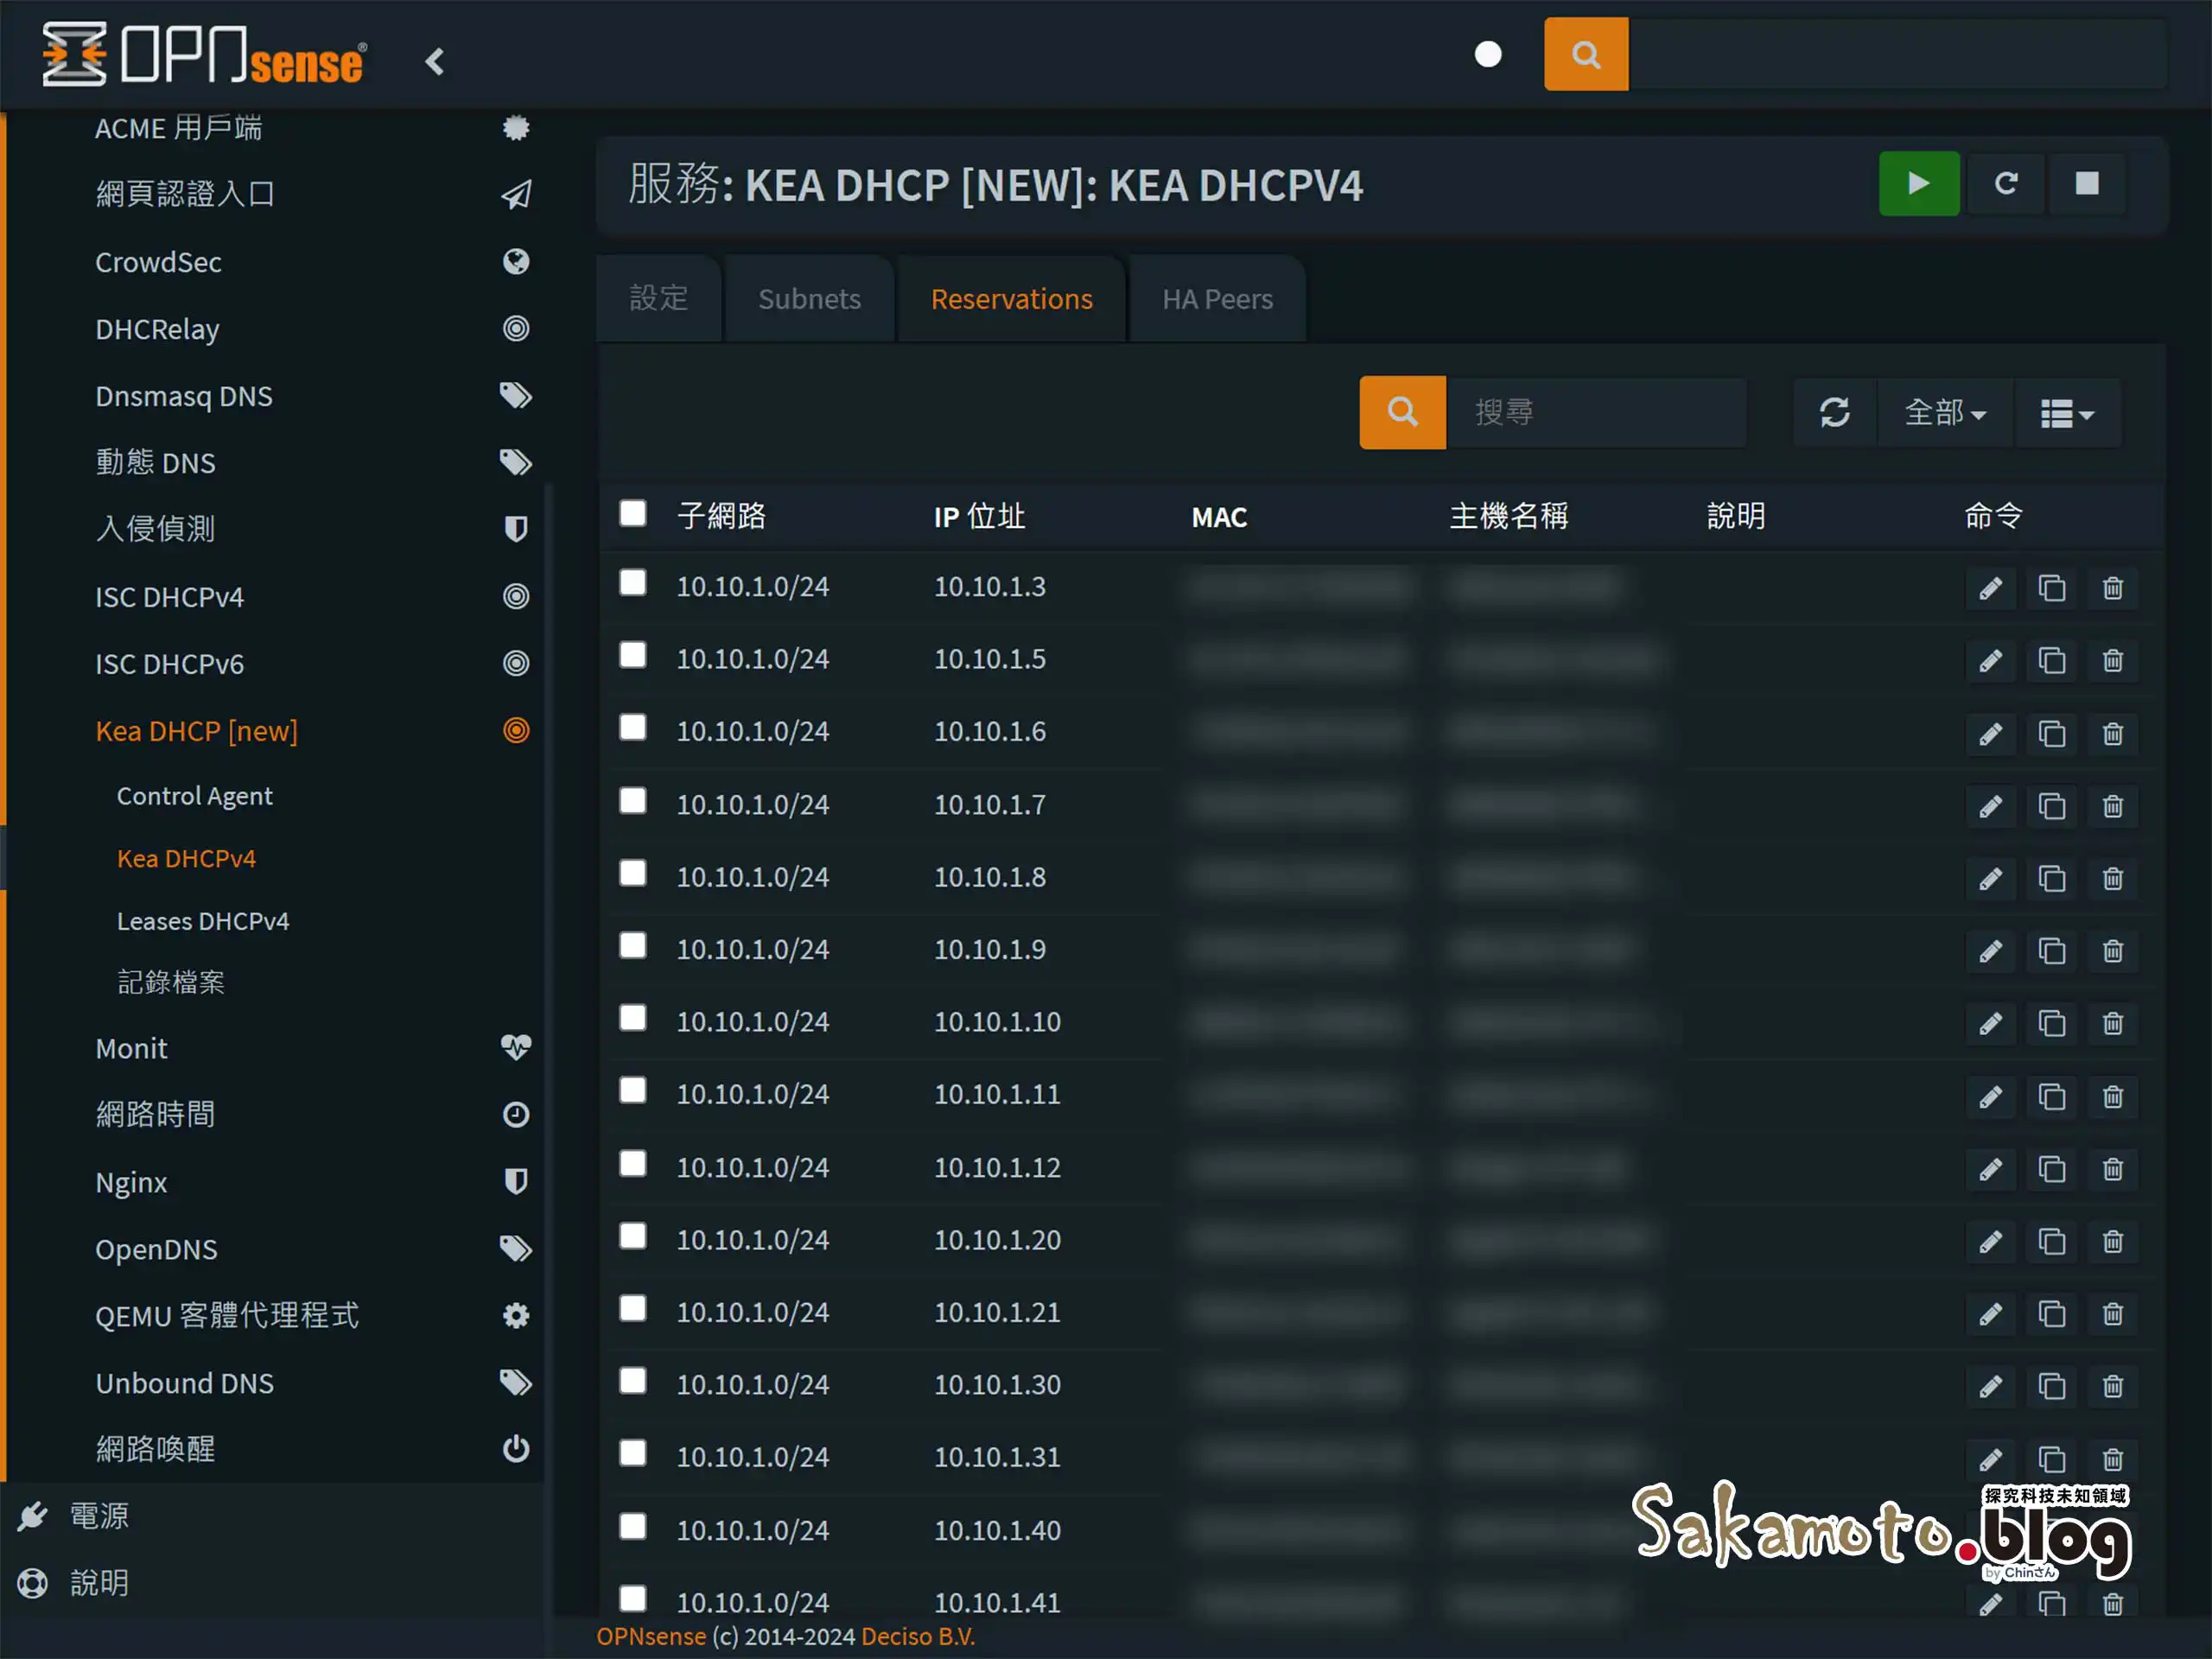Open the 全部 pagination dropdown
The height and width of the screenshot is (1659, 2212).
(1944, 412)
